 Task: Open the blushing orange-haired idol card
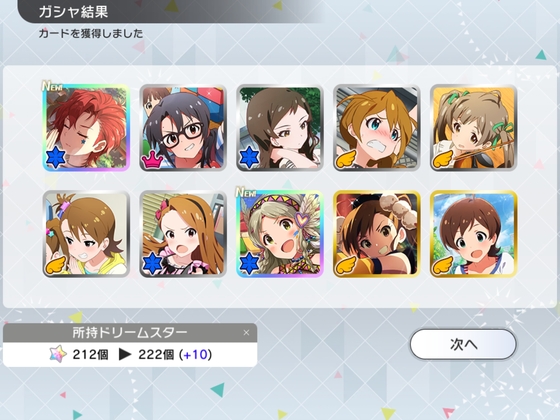(x=377, y=128)
